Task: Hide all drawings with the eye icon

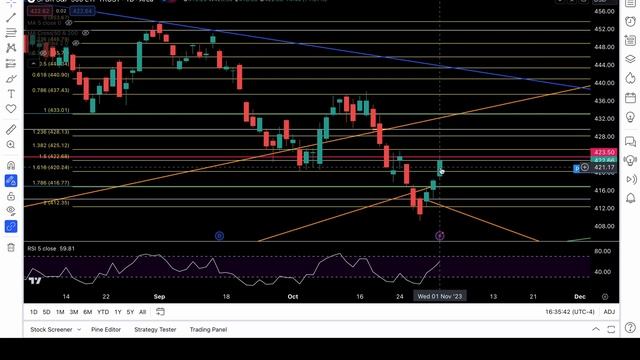Action: coord(11,211)
